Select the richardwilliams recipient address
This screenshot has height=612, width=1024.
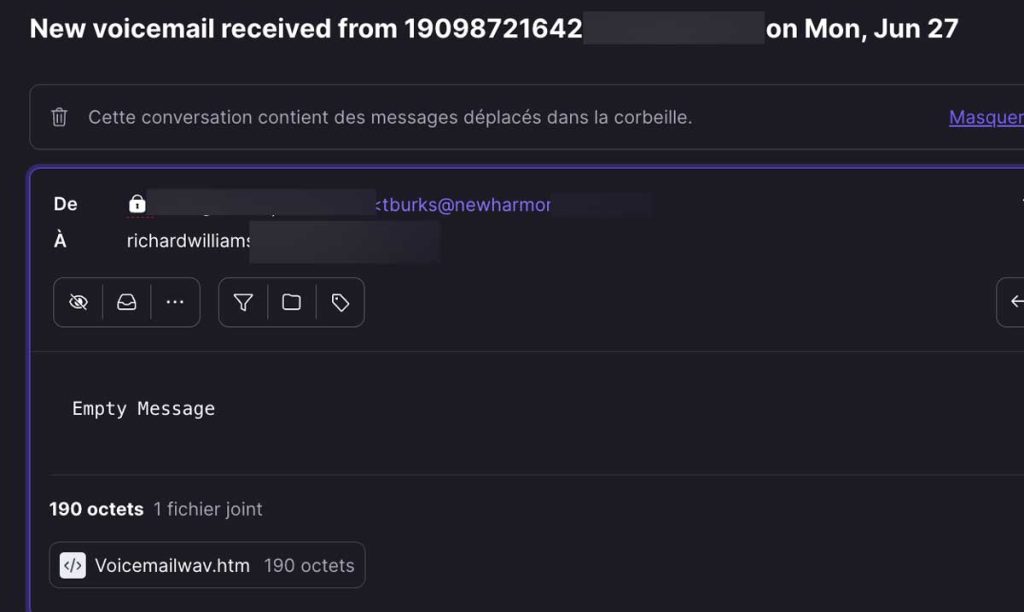coord(189,241)
